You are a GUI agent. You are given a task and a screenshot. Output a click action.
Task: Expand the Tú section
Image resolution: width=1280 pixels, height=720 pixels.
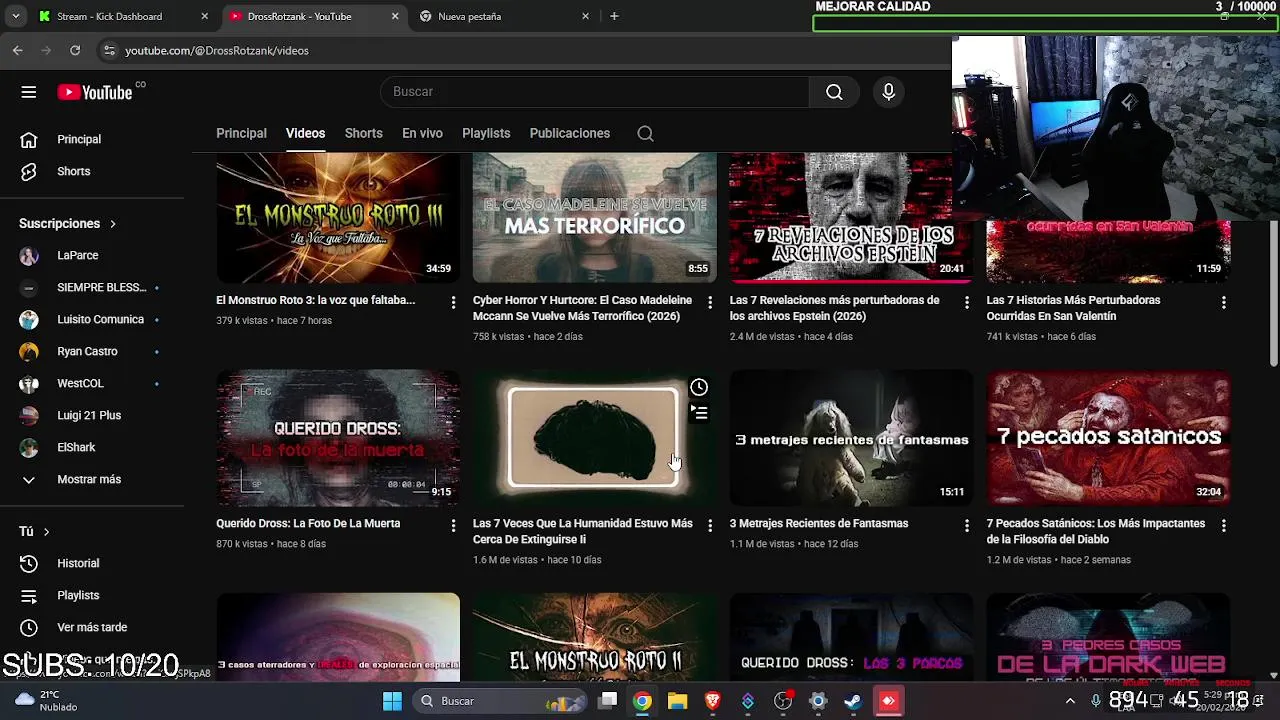(34, 532)
